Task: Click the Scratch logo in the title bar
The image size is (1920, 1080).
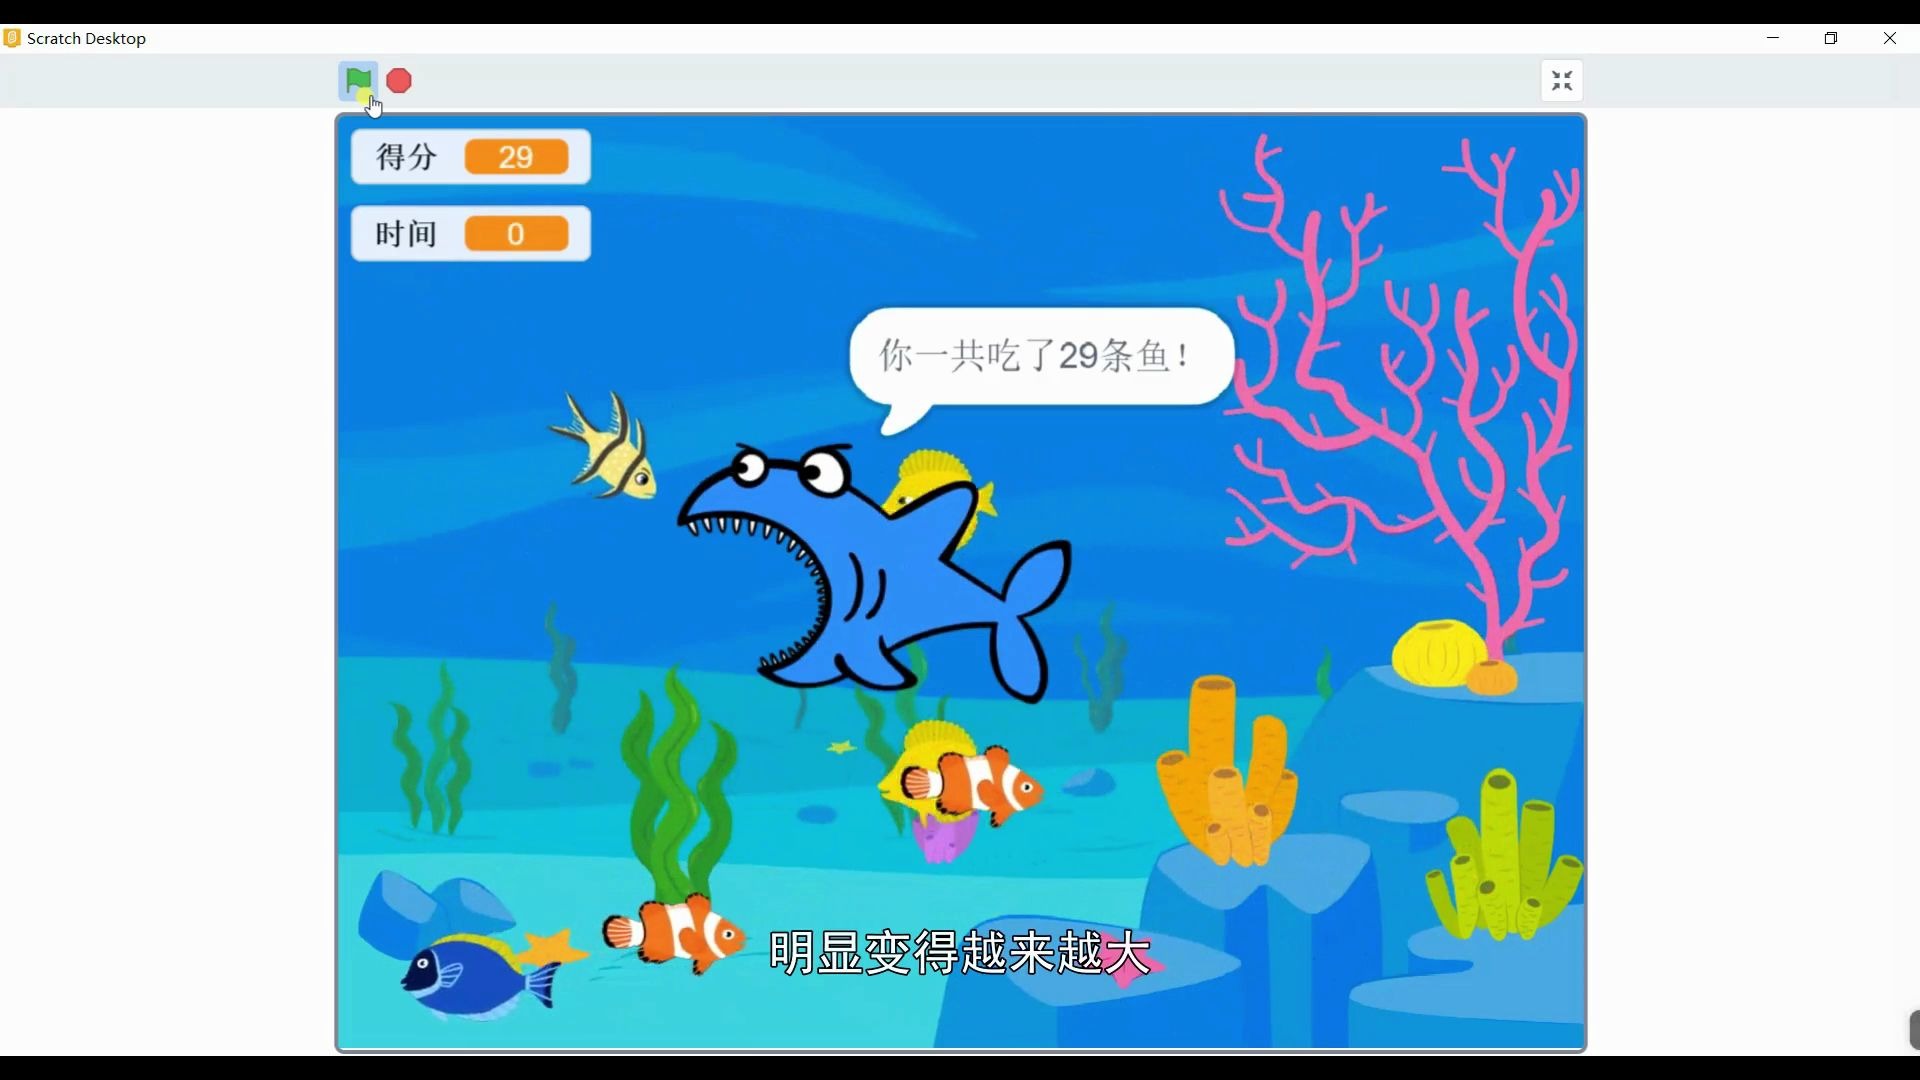Action: 12,37
